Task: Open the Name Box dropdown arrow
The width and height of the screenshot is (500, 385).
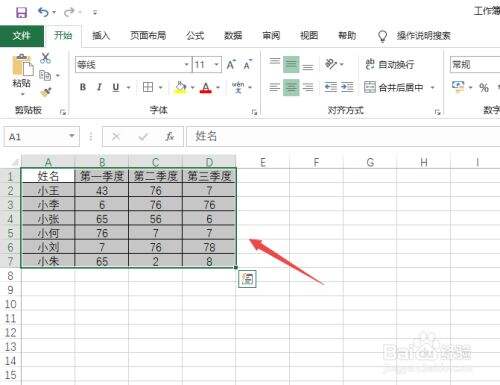Action: tap(72, 136)
